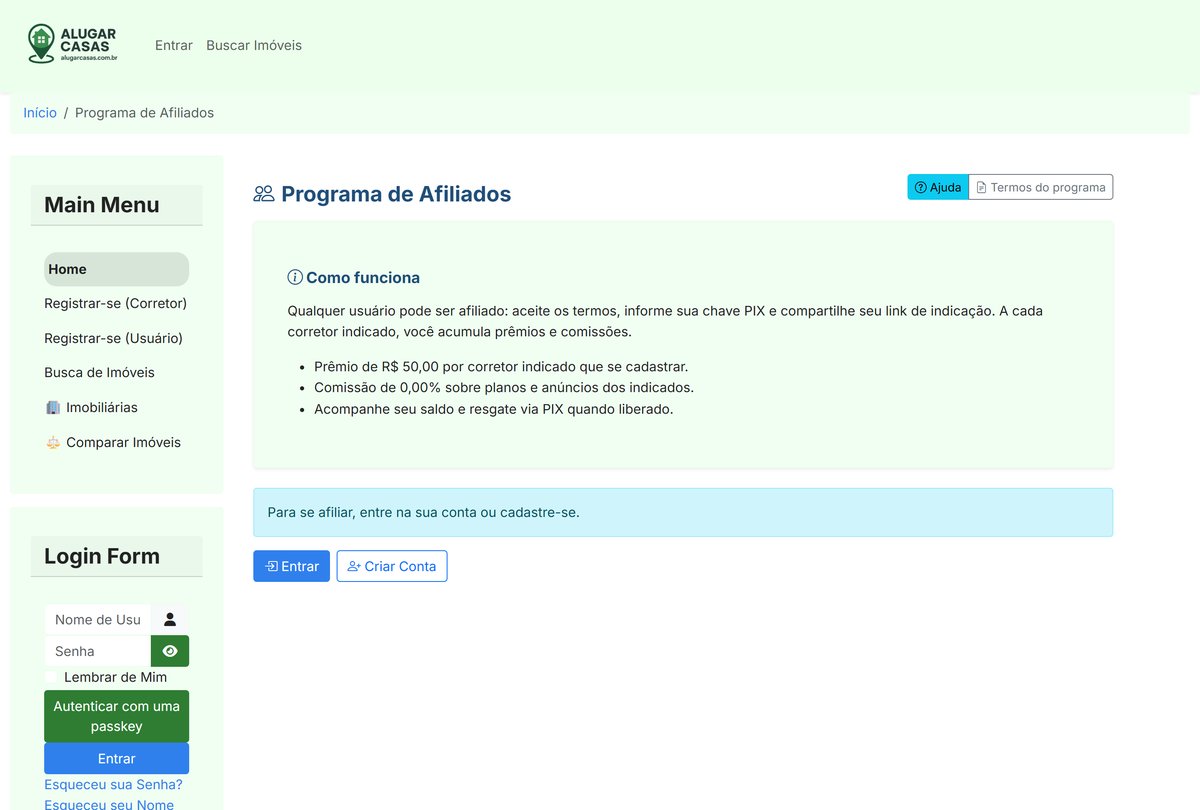Open Buscar Imóveis in the top navigation
The height and width of the screenshot is (810, 1200).
(x=254, y=45)
